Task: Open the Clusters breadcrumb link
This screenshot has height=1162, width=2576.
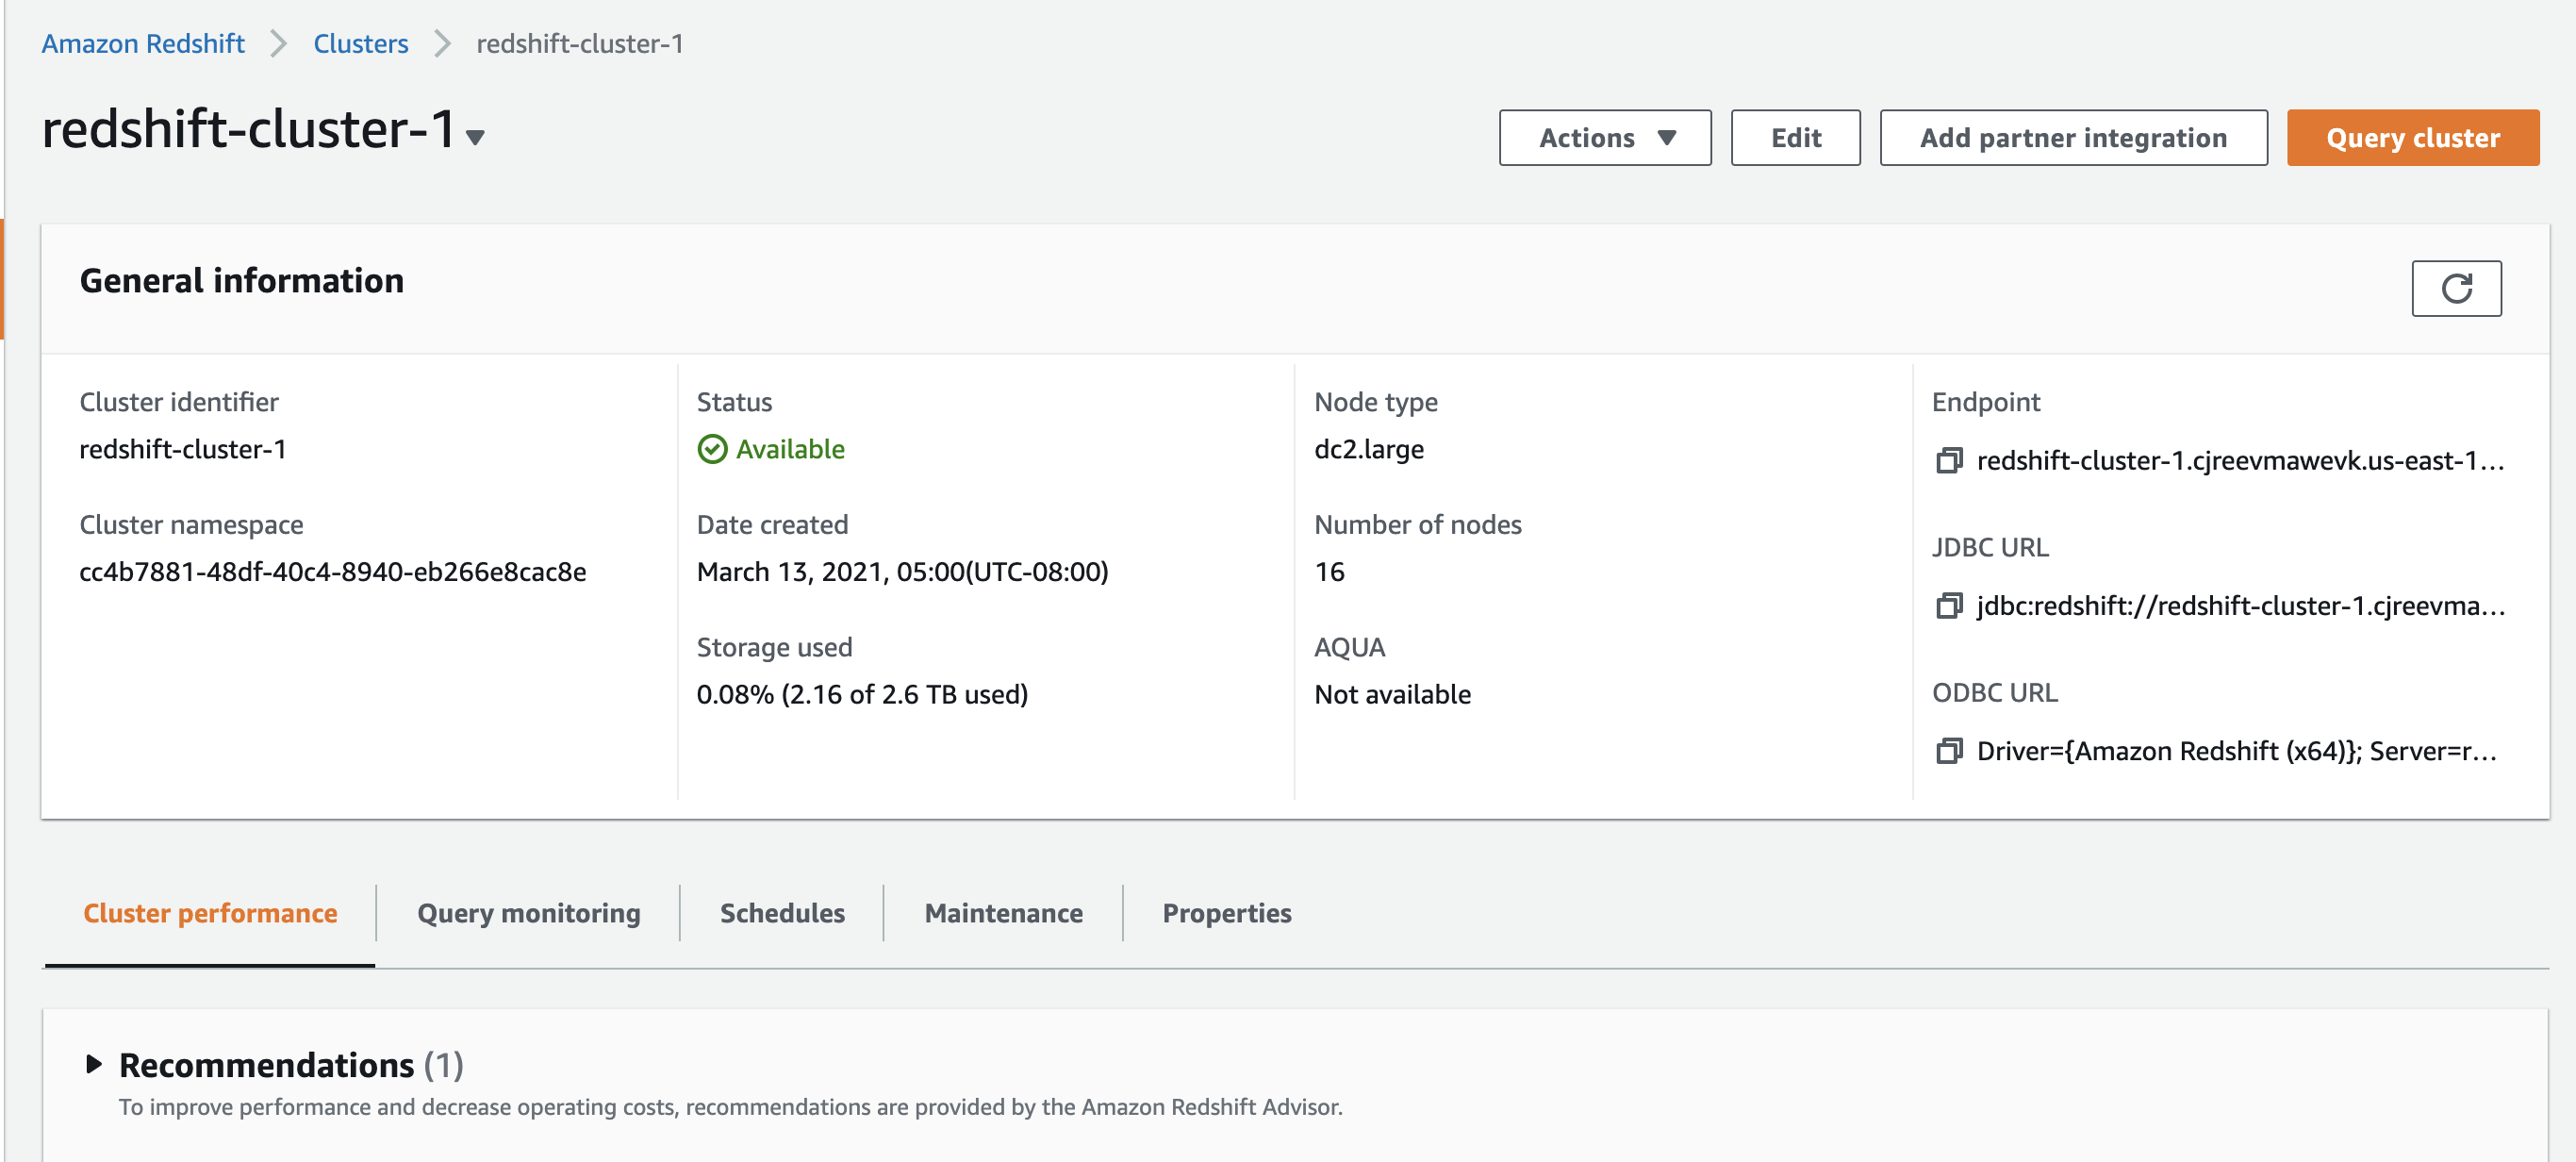Action: (360, 44)
